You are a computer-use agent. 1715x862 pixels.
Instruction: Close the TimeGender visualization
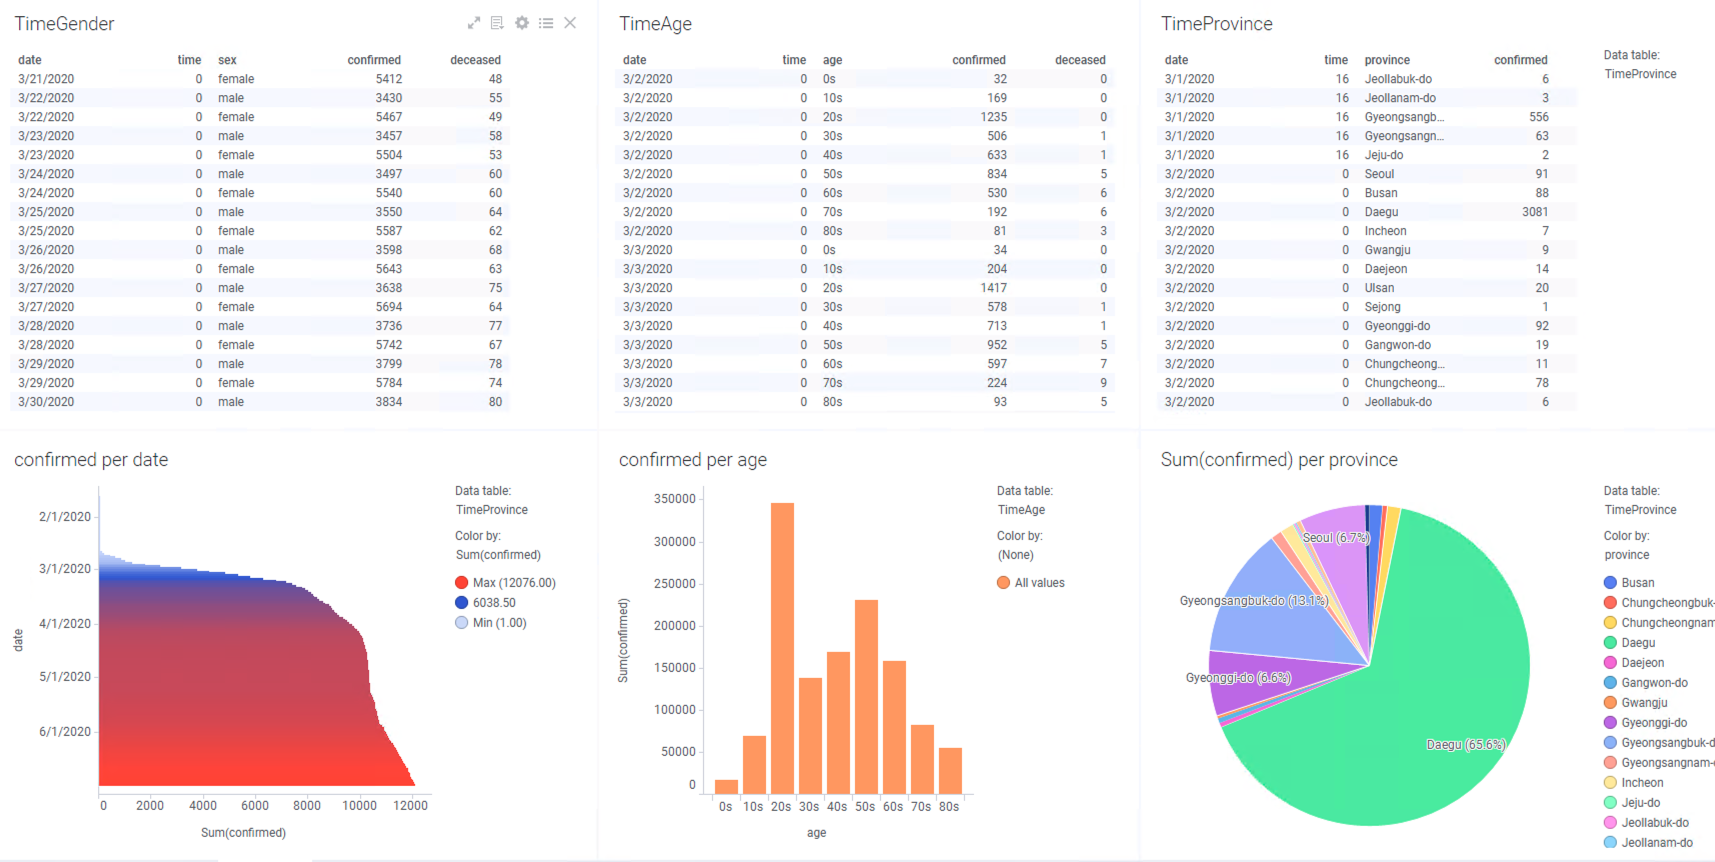pos(570,23)
